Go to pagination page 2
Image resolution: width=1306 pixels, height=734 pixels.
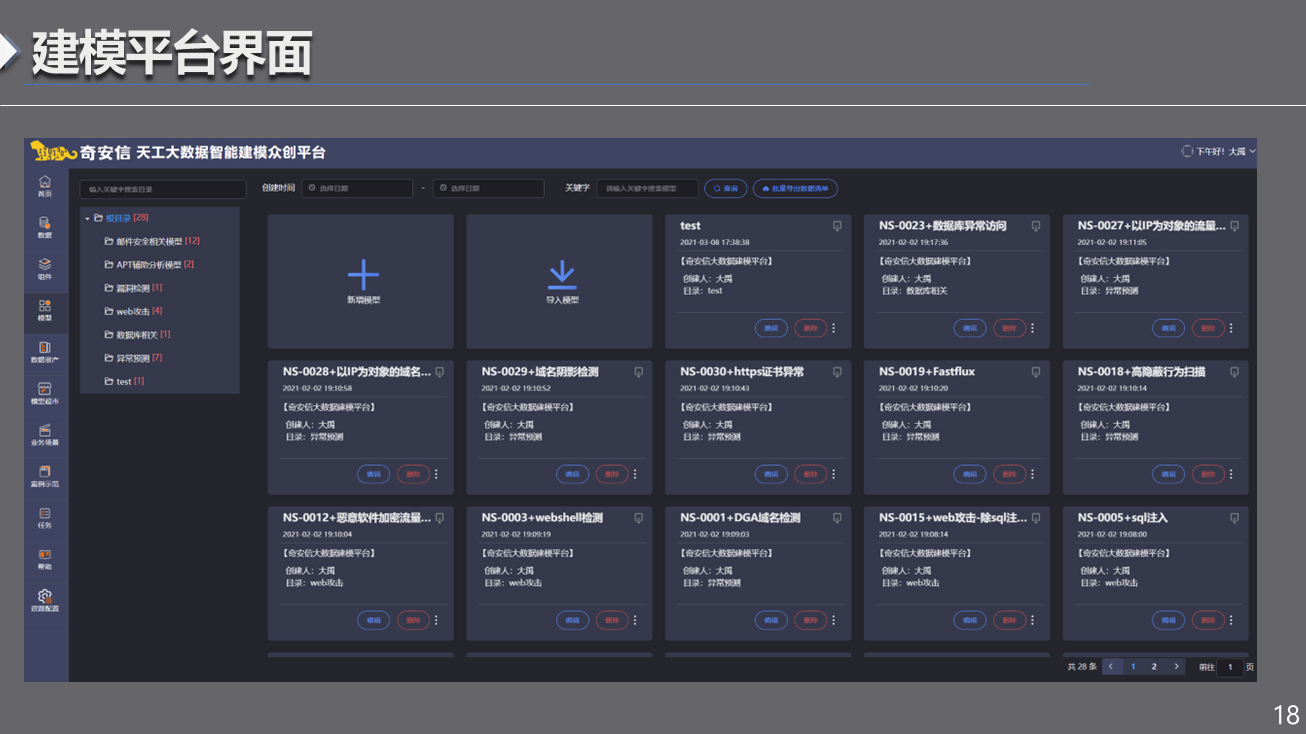(x=1154, y=667)
